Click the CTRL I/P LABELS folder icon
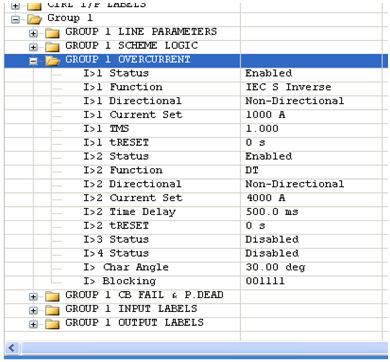This screenshot has width=390, height=362. coord(35,6)
